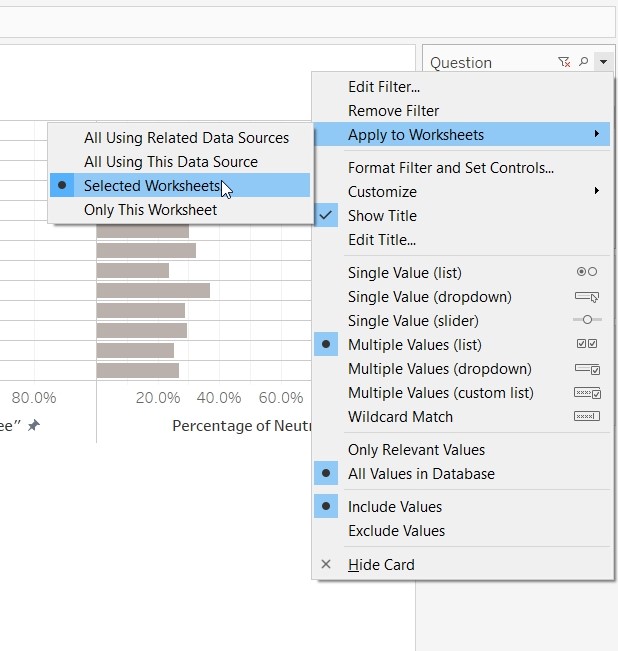Click the pin icon beside the axis title

click(33, 426)
